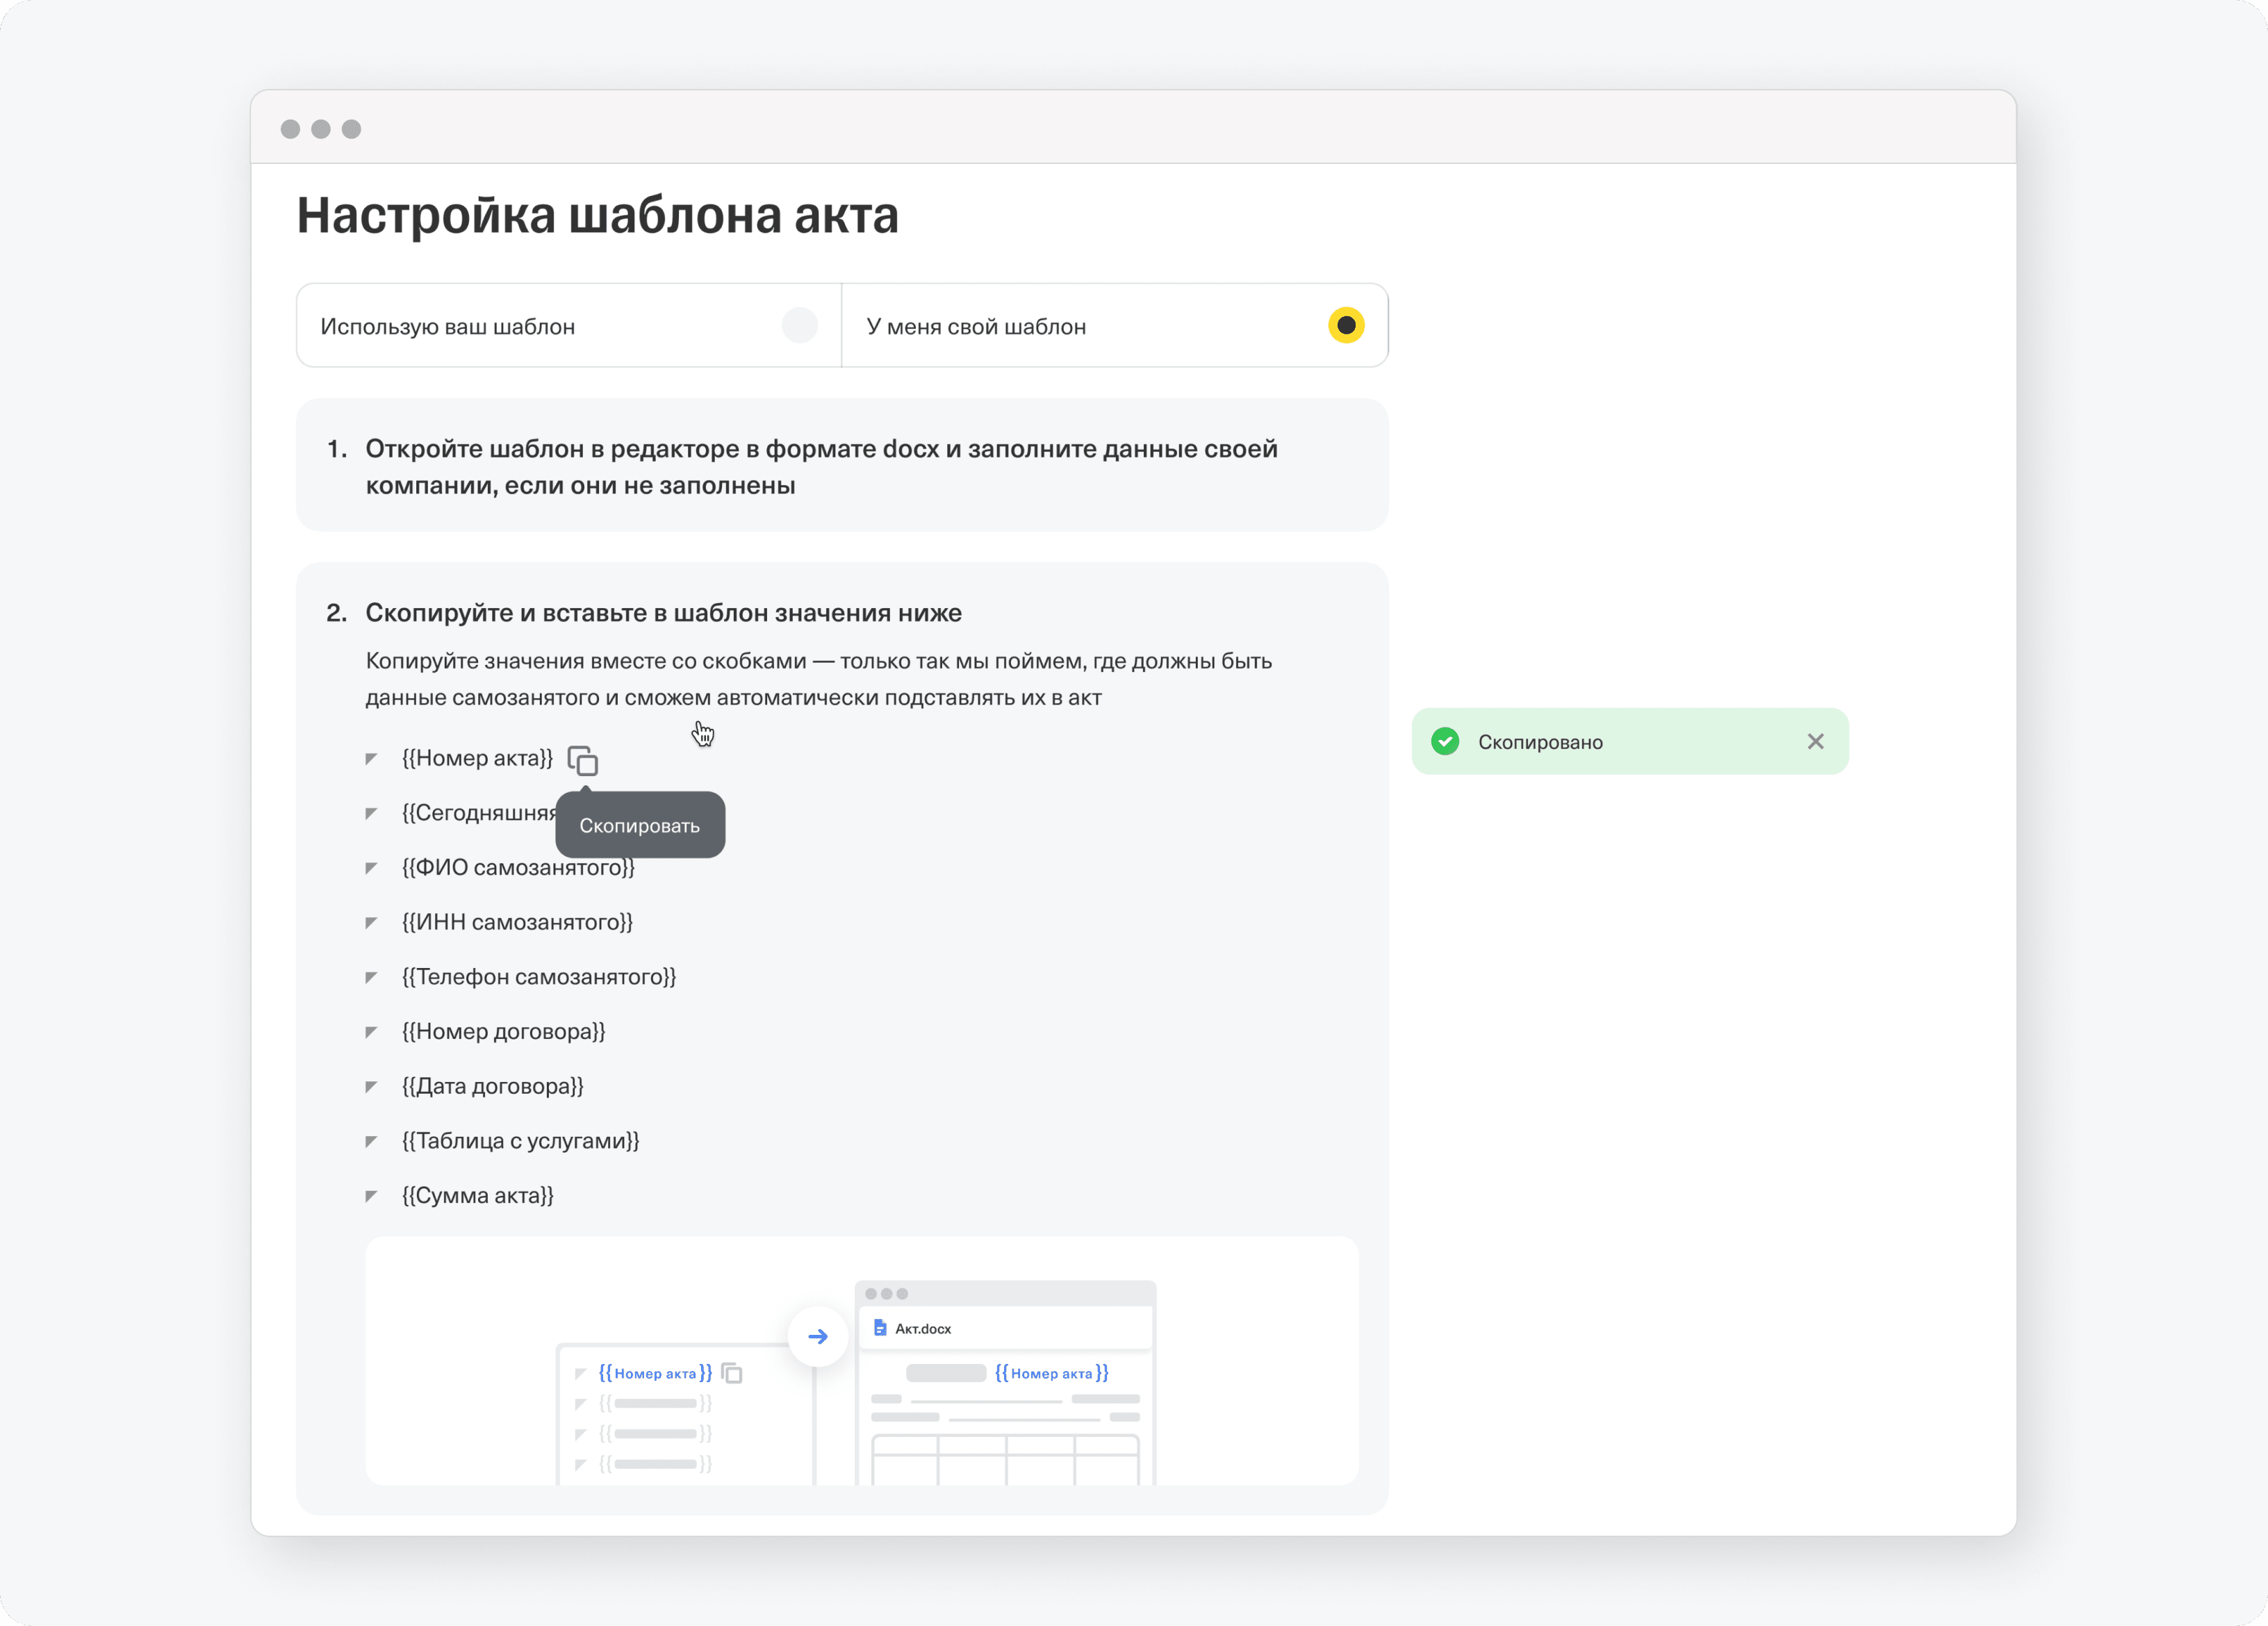Select the Использую ваш шаблон radio option
This screenshot has height=1626, width=2268.
point(799,325)
